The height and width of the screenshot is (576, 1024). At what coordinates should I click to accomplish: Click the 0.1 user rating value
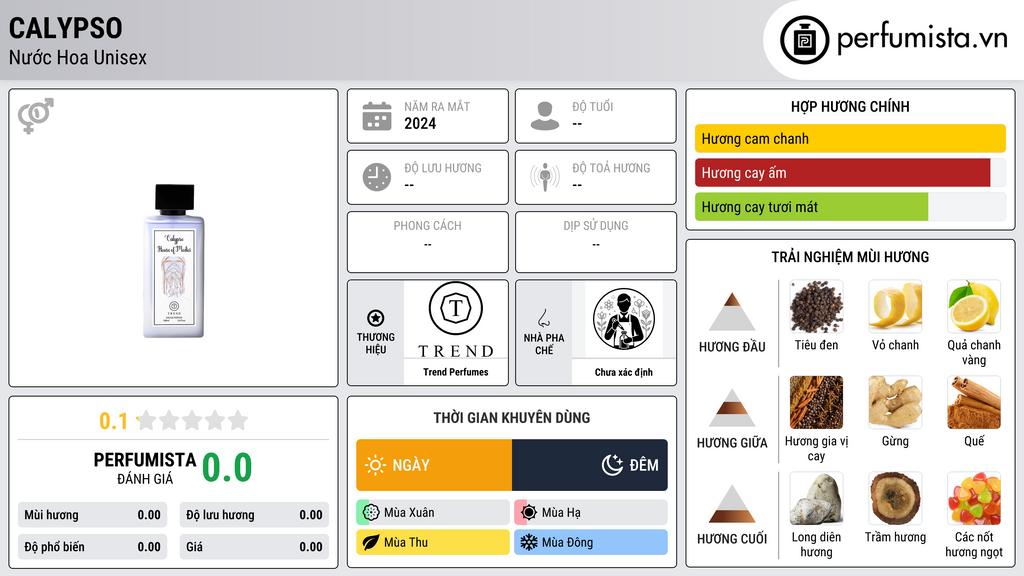point(113,421)
